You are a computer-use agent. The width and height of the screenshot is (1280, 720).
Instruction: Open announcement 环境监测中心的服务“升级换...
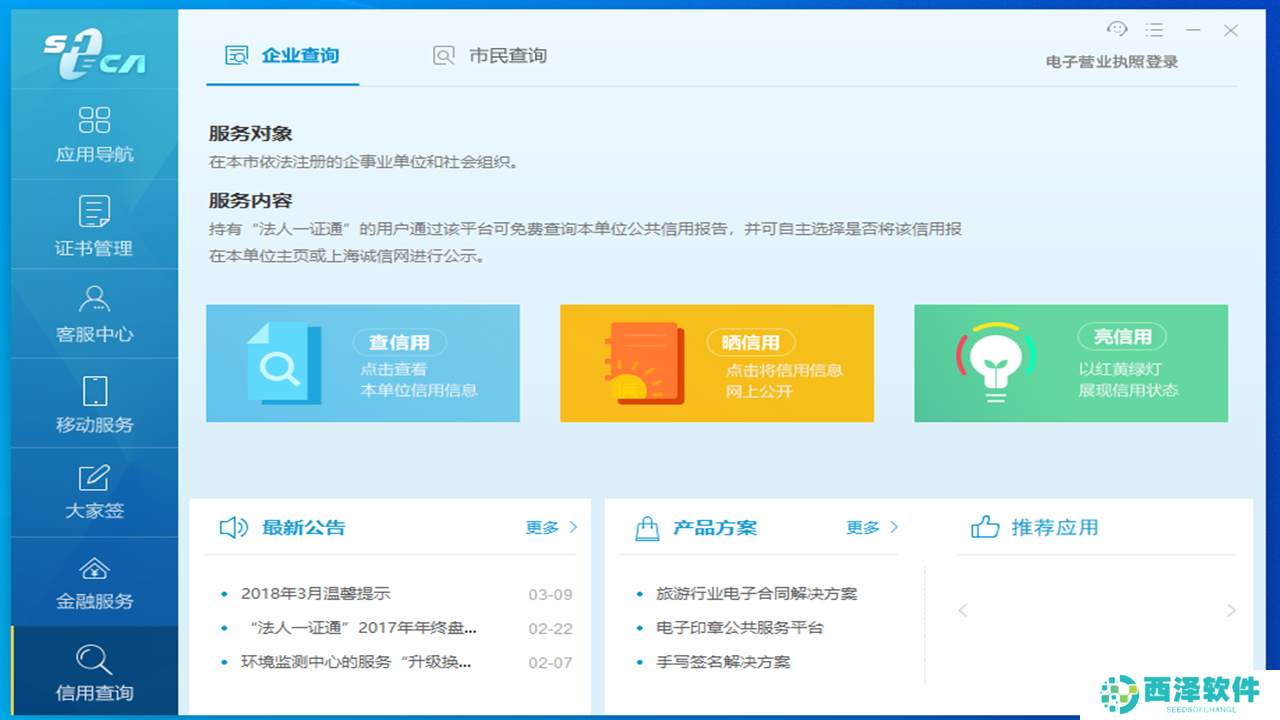(356, 662)
